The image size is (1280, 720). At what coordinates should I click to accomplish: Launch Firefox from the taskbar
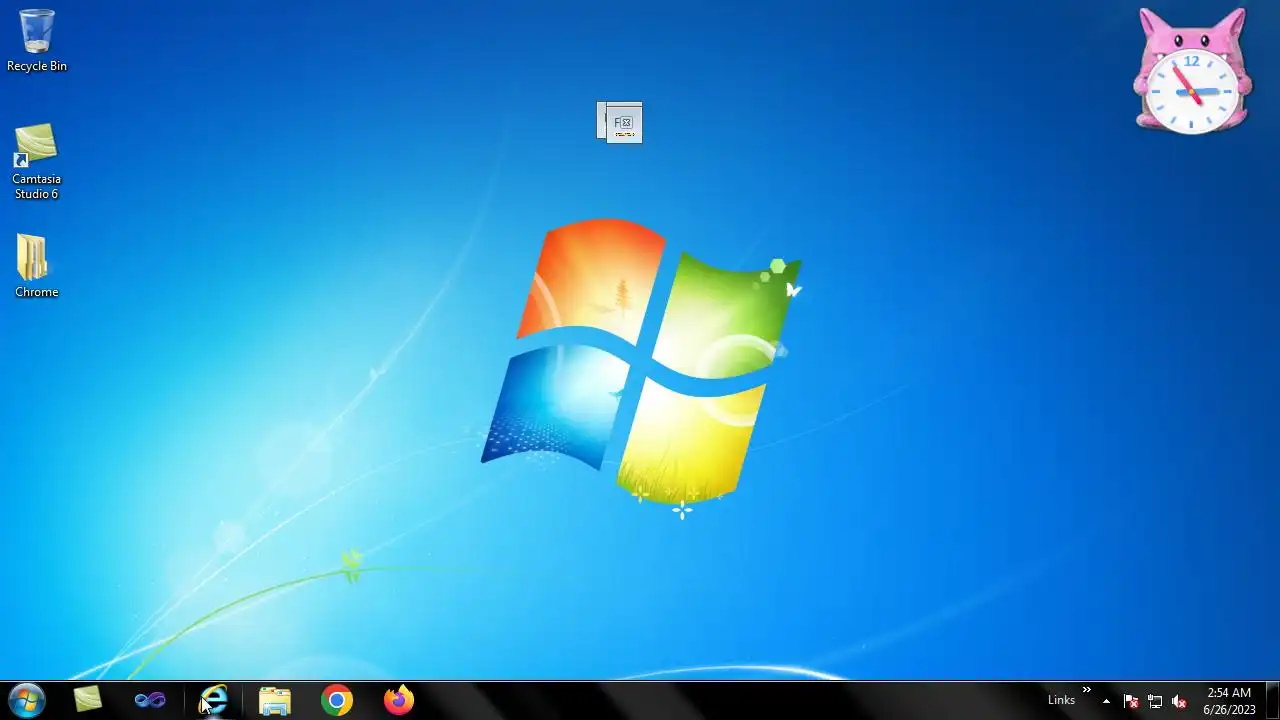click(x=399, y=700)
